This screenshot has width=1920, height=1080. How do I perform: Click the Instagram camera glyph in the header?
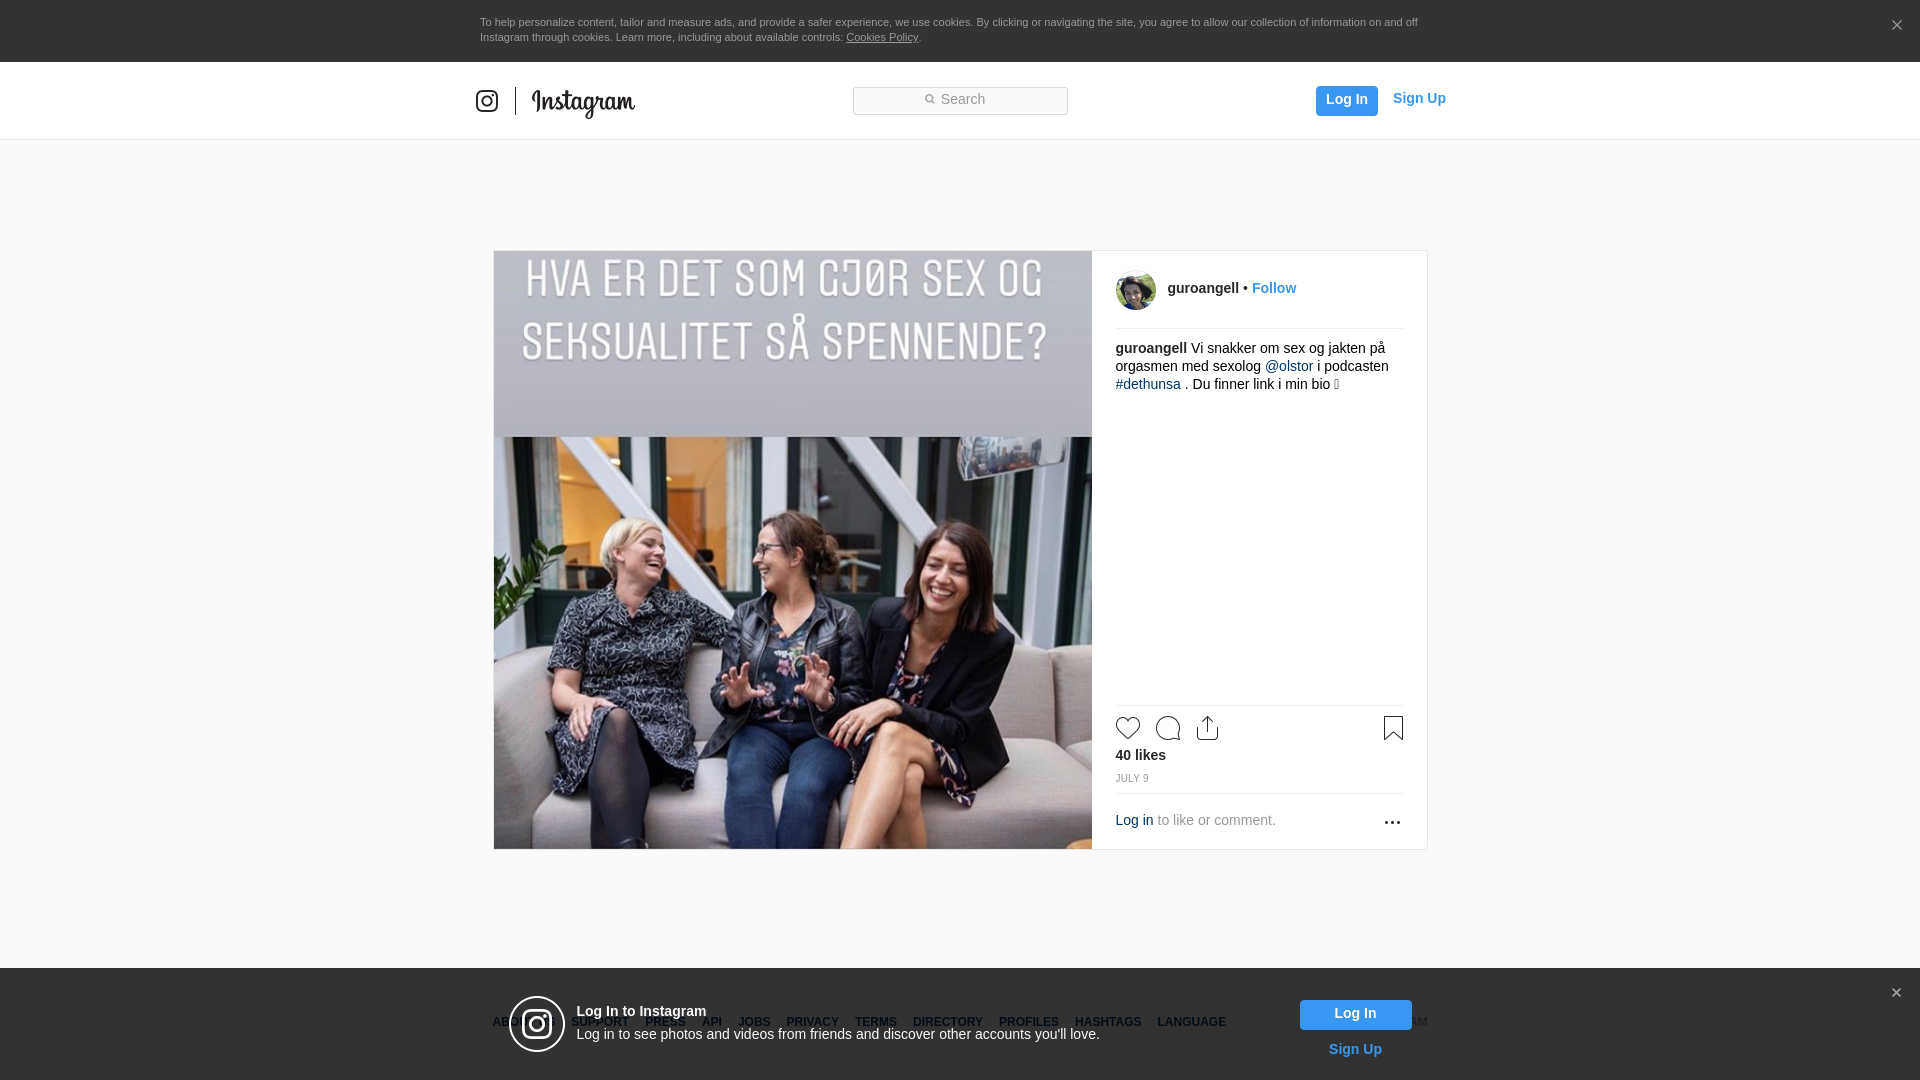(x=487, y=101)
